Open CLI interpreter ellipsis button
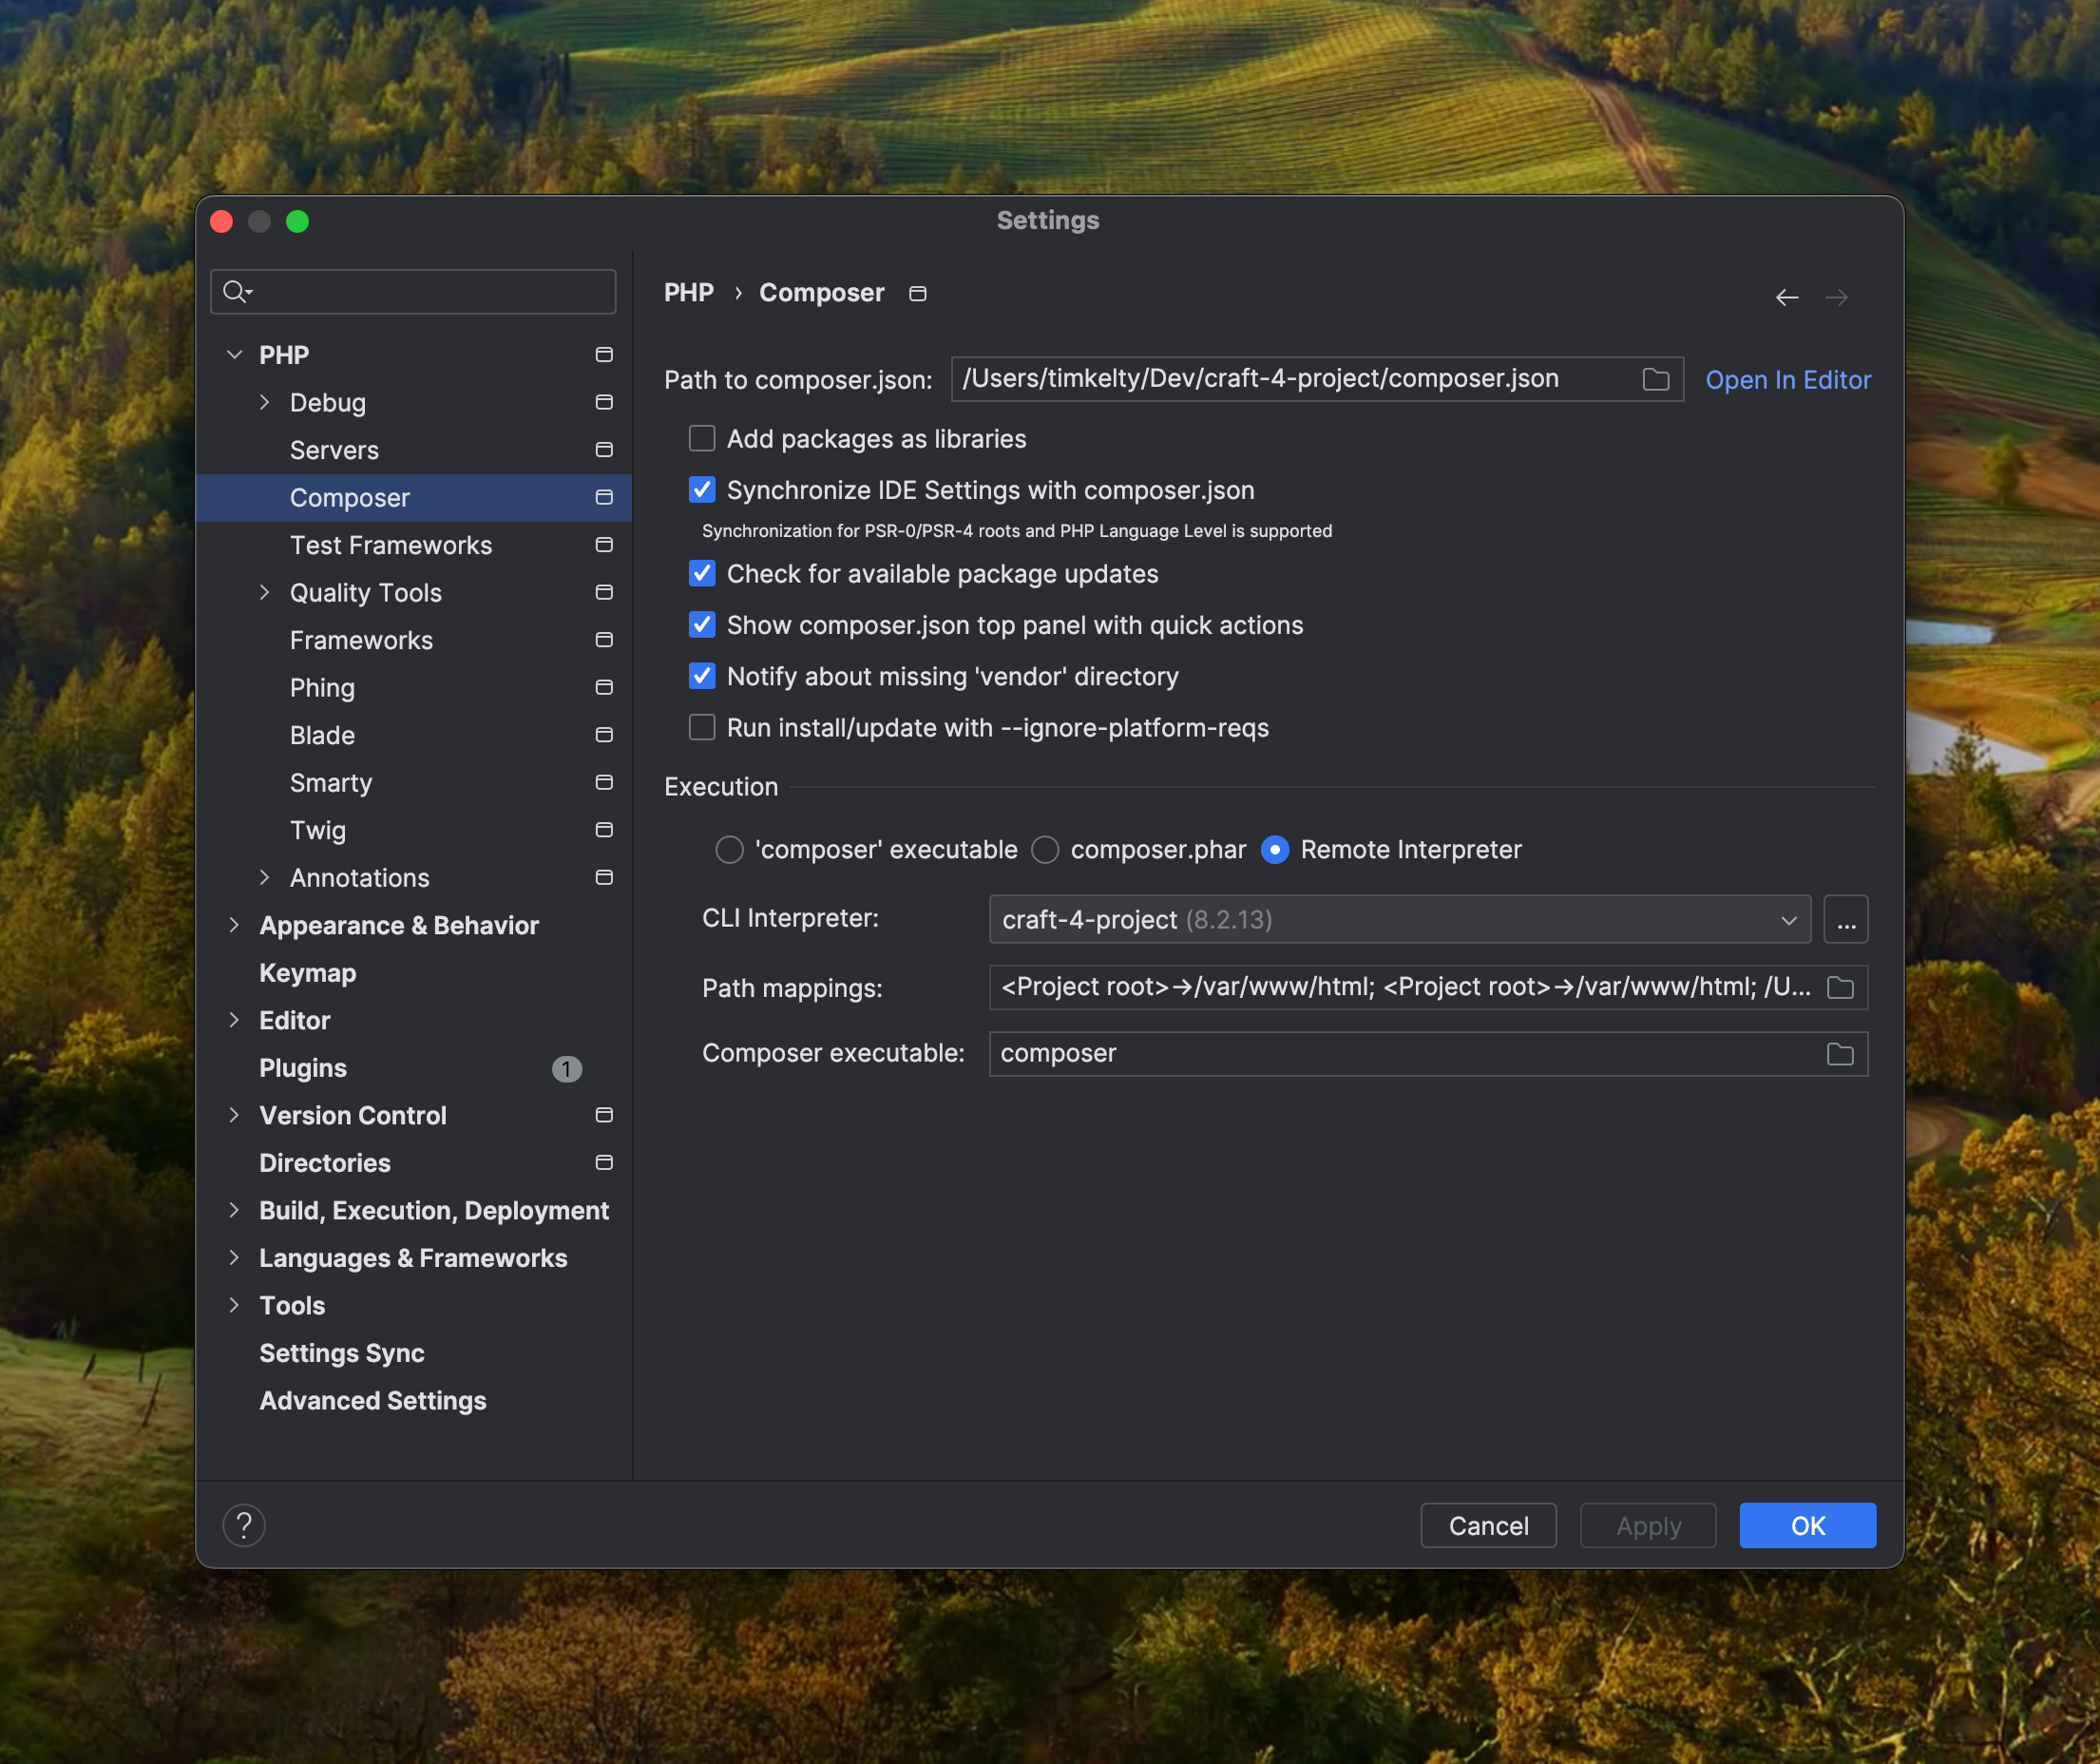Viewport: 2100px width, 1764px height. point(1845,919)
